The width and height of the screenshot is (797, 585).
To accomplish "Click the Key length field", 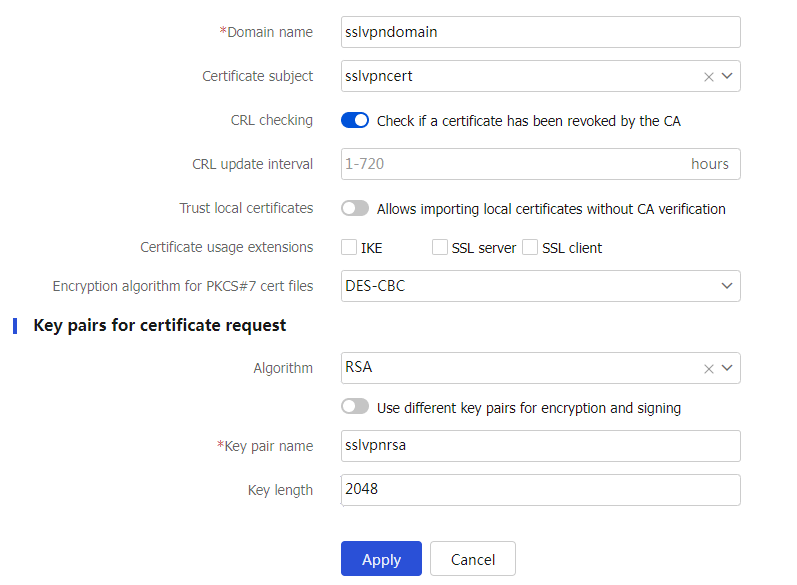I will tap(540, 490).
